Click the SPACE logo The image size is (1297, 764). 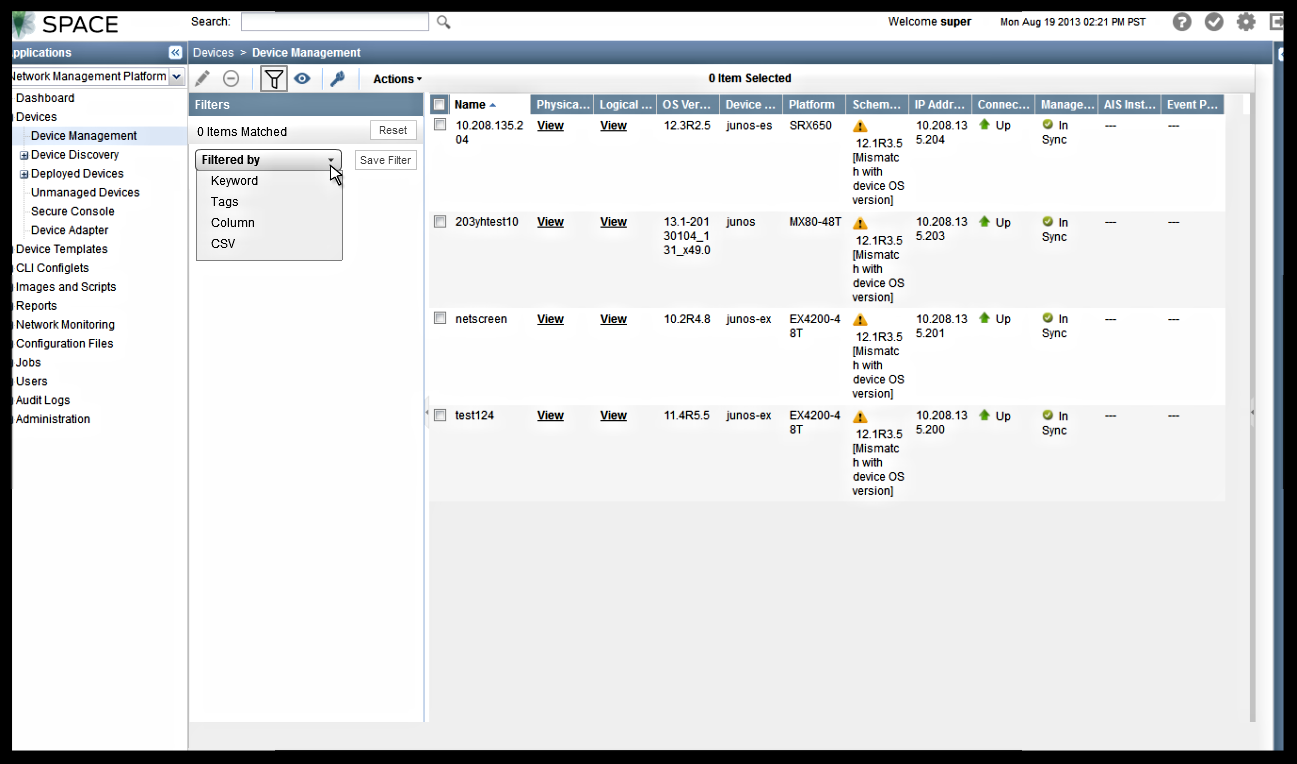66,24
